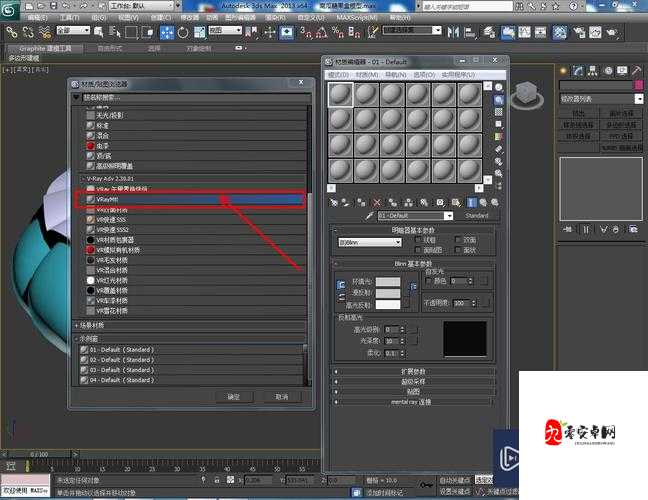This screenshot has width=648, height=500.
Task: Click the Mirror tool icon
Action: (453, 32)
